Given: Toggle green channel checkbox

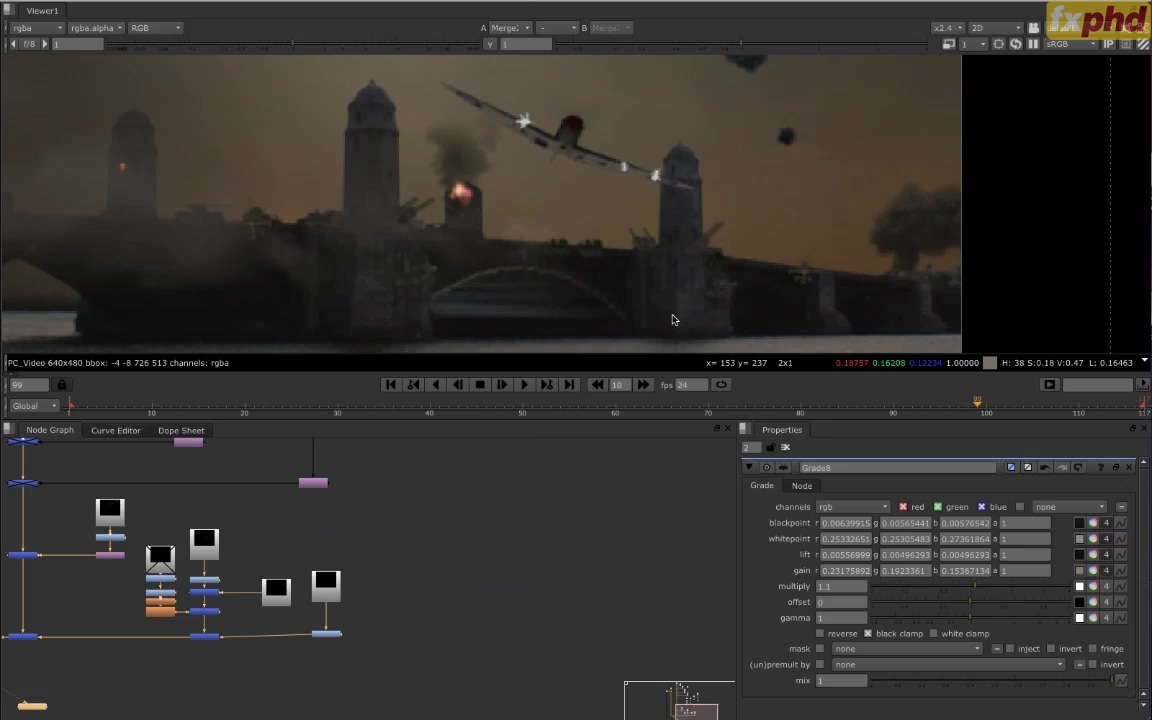Looking at the screenshot, I should point(937,507).
